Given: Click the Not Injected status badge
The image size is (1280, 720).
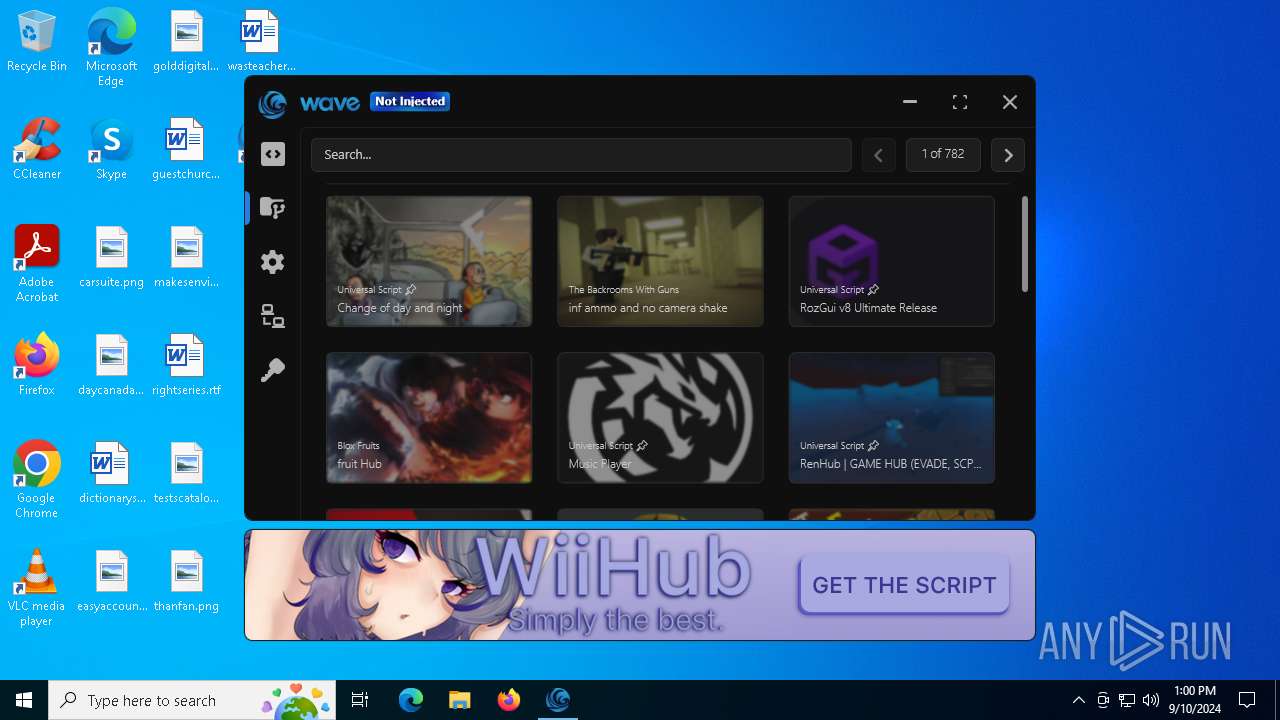Looking at the screenshot, I should coord(410,101).
